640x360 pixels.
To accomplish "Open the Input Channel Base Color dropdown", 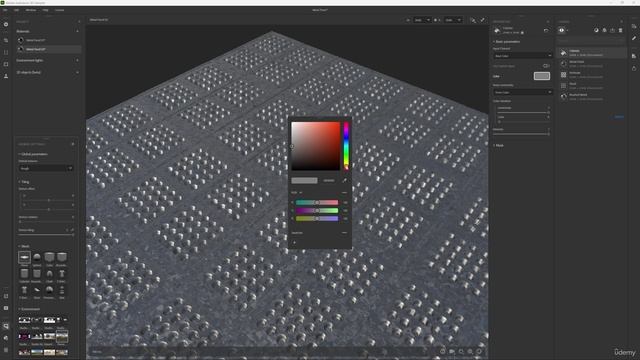I will [522, 56].
